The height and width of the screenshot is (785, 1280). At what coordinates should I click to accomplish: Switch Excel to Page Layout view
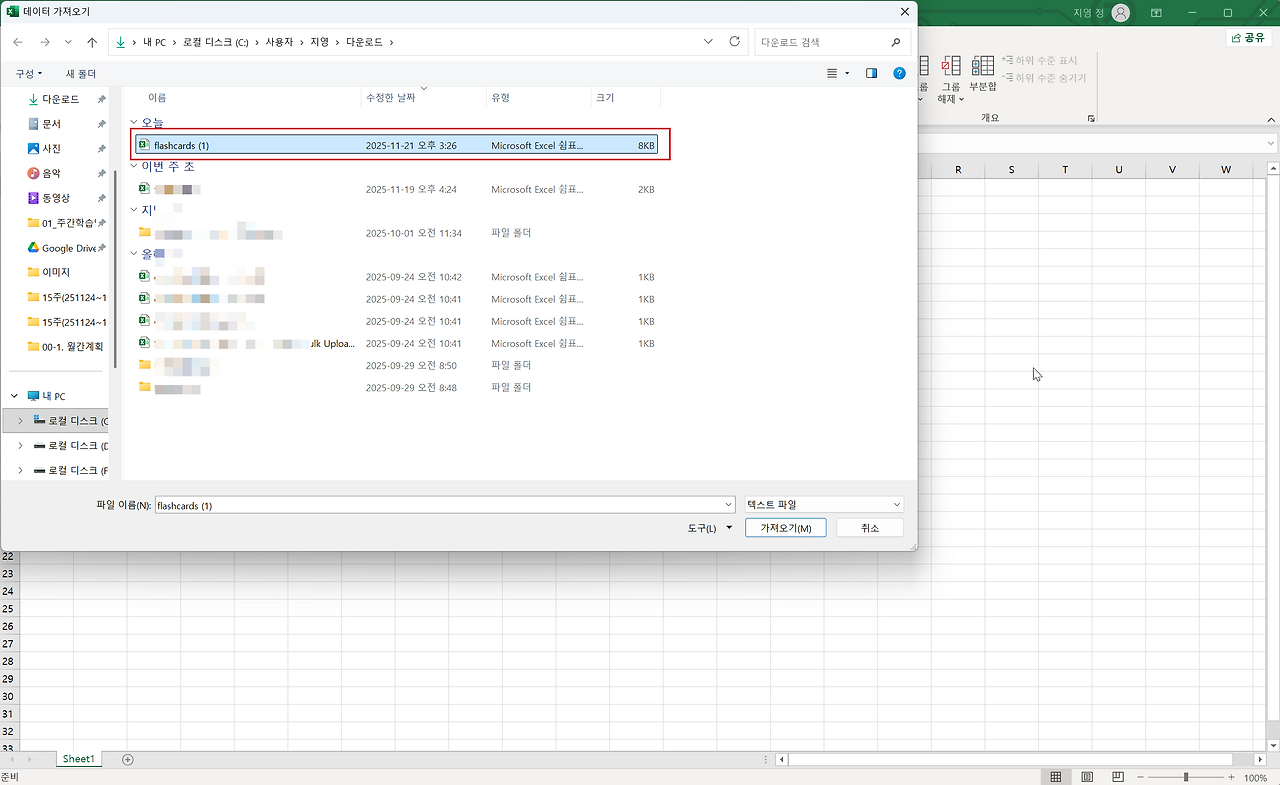click(x=1087, y=777)
